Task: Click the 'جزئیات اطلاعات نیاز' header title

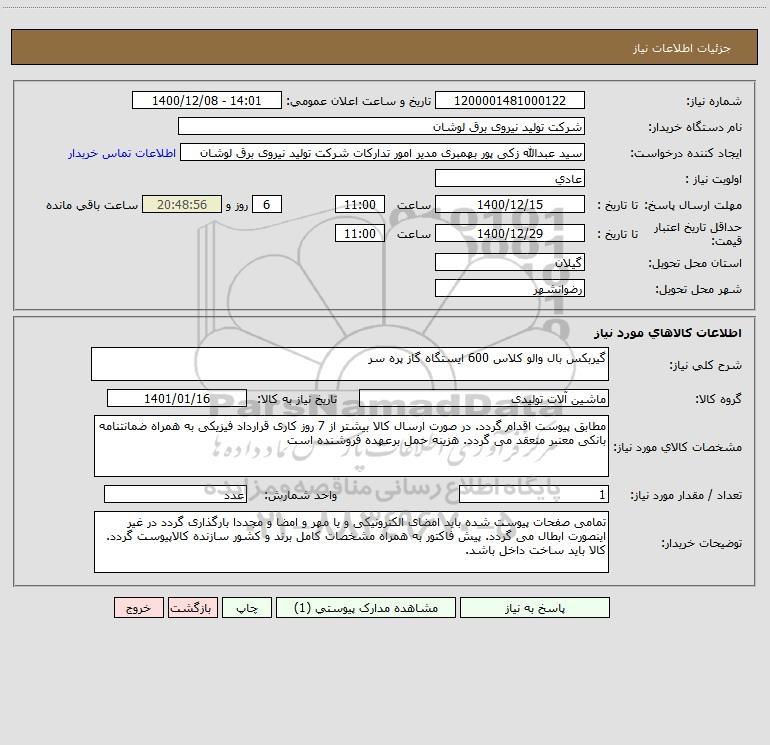Action: tap(682, 48)
